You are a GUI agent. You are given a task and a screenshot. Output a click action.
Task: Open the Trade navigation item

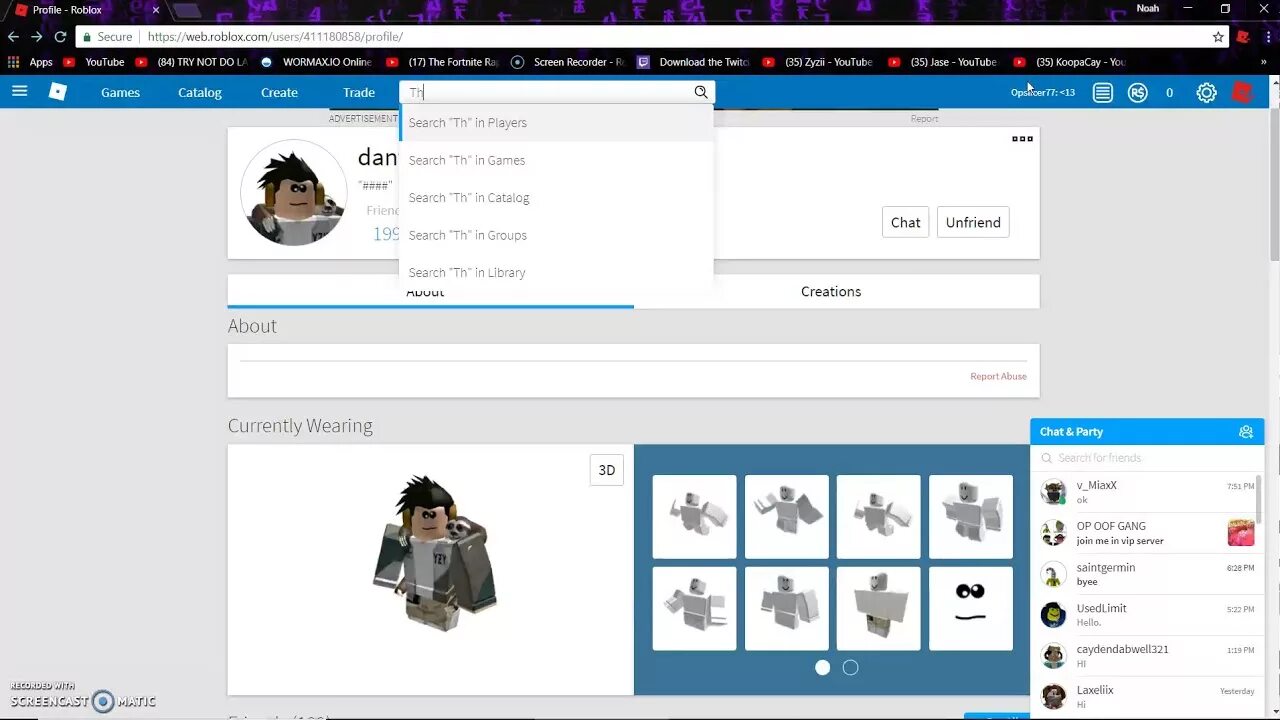pyautogui.click(x=359, y=92)
